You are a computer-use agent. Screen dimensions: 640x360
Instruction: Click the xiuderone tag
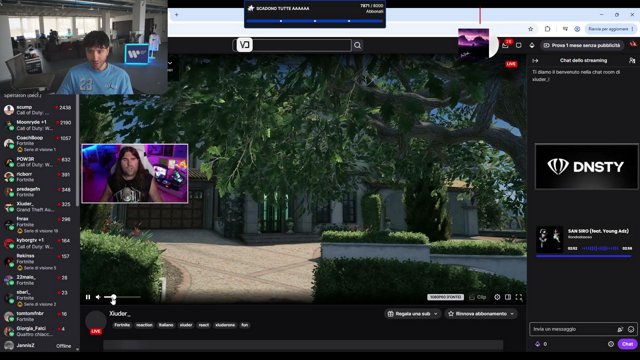(225, 325)
